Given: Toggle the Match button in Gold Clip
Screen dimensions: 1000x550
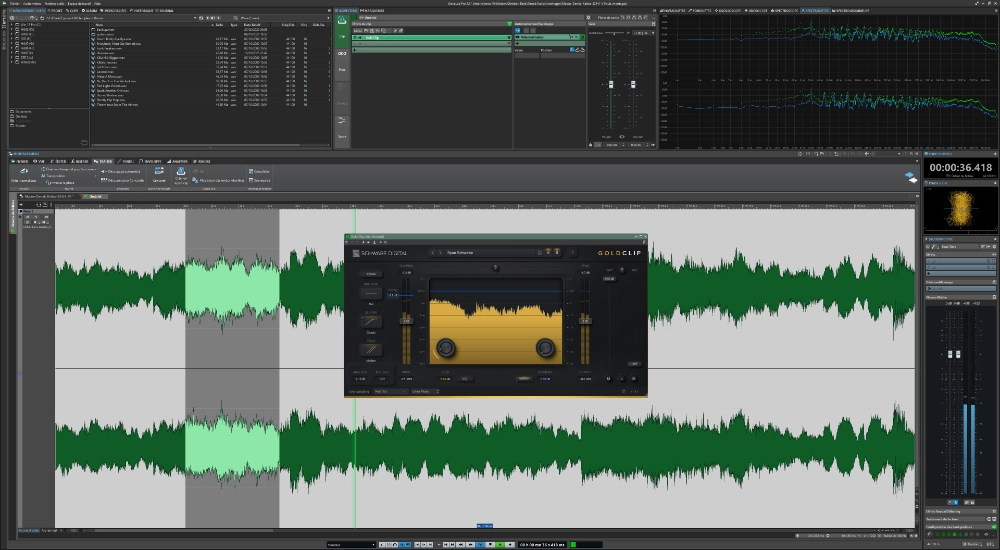Looking at the screenshot, I should pyautogui.click(x=524, y=378).
